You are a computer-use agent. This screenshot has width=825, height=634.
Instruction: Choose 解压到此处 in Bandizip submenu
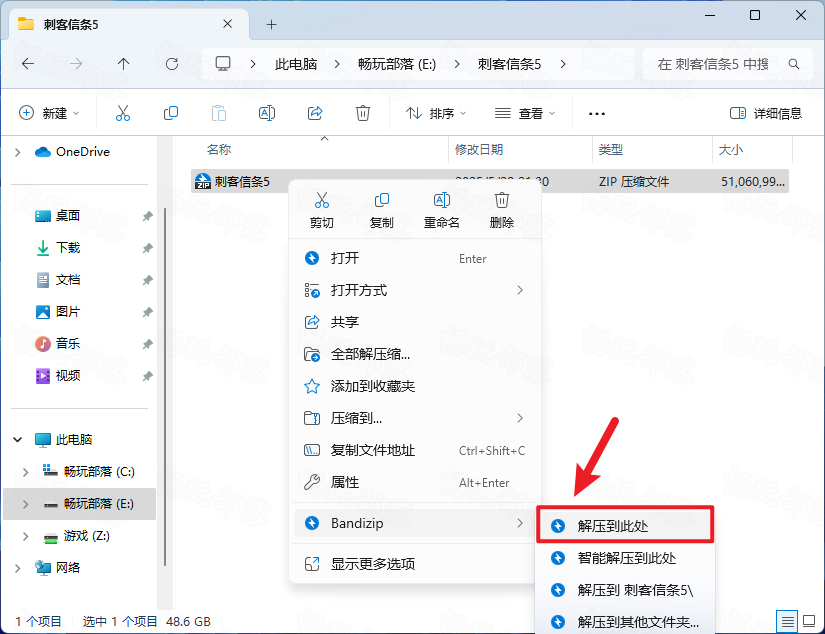pyautogui.click(x=625, y=525)
